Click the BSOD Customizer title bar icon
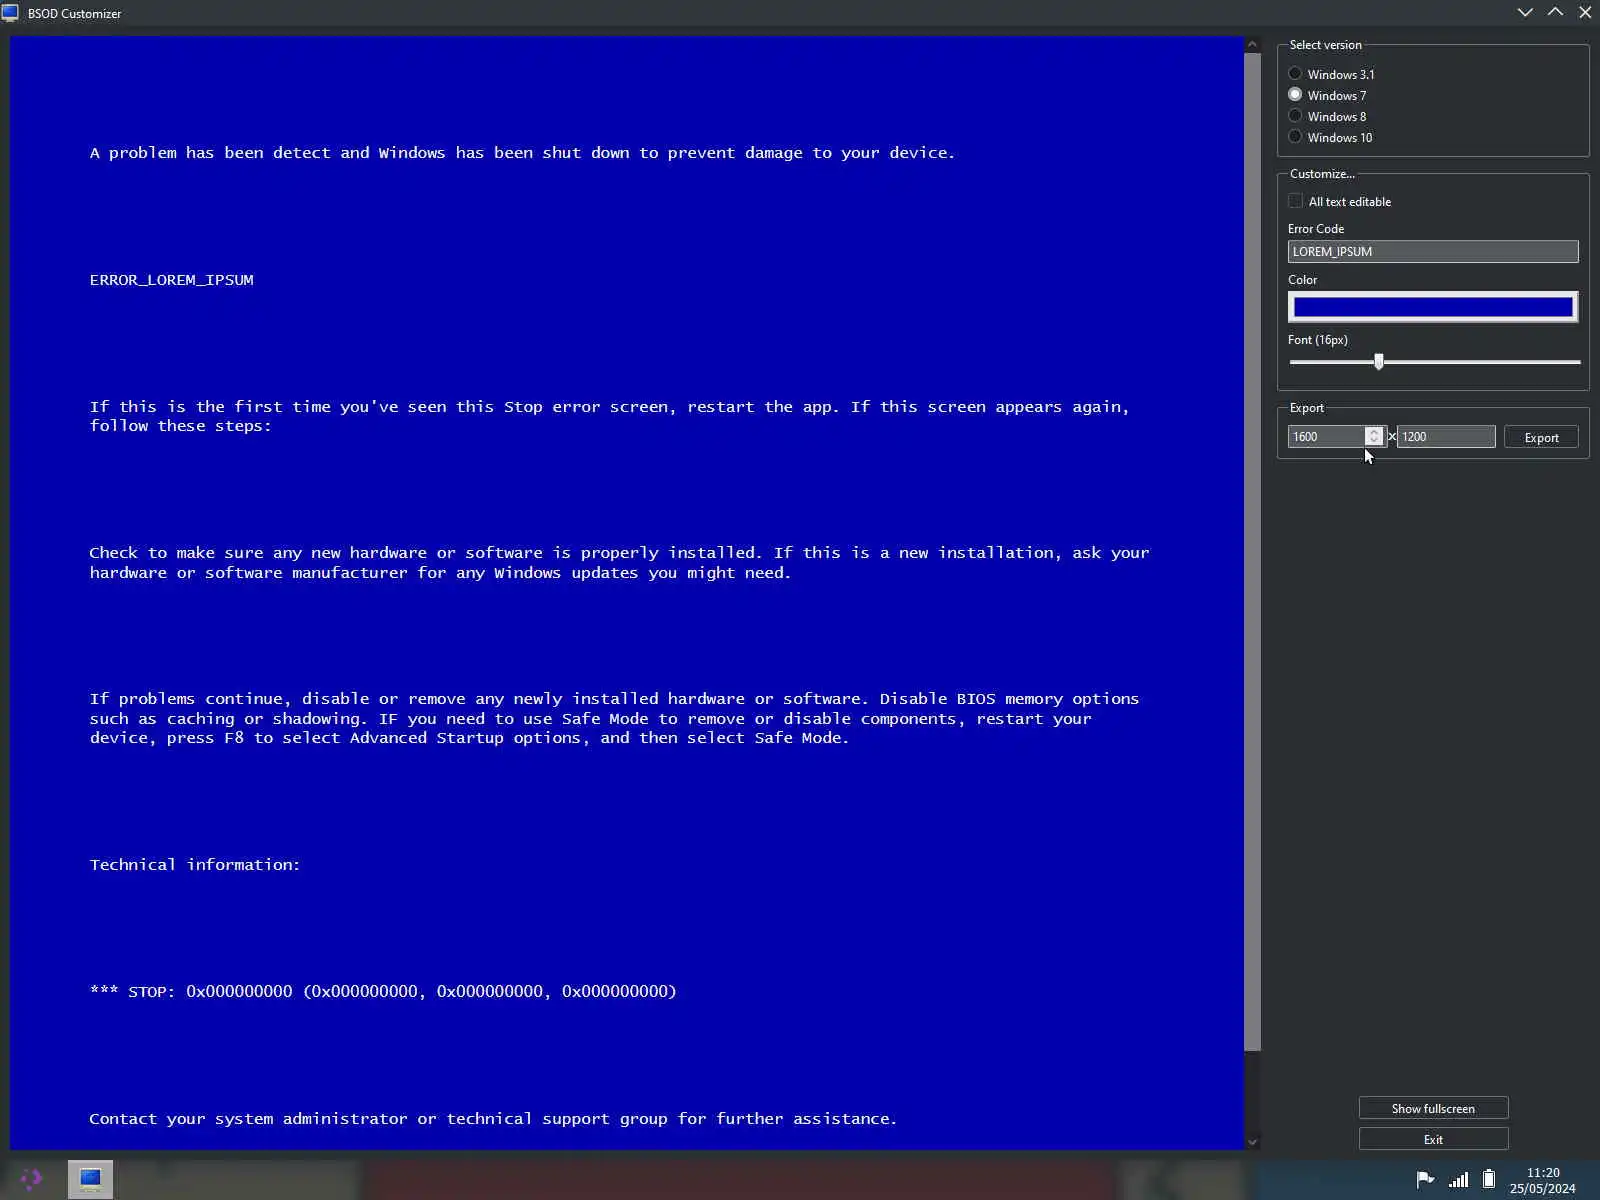1600x1200 pixels. tap(10, 13)
